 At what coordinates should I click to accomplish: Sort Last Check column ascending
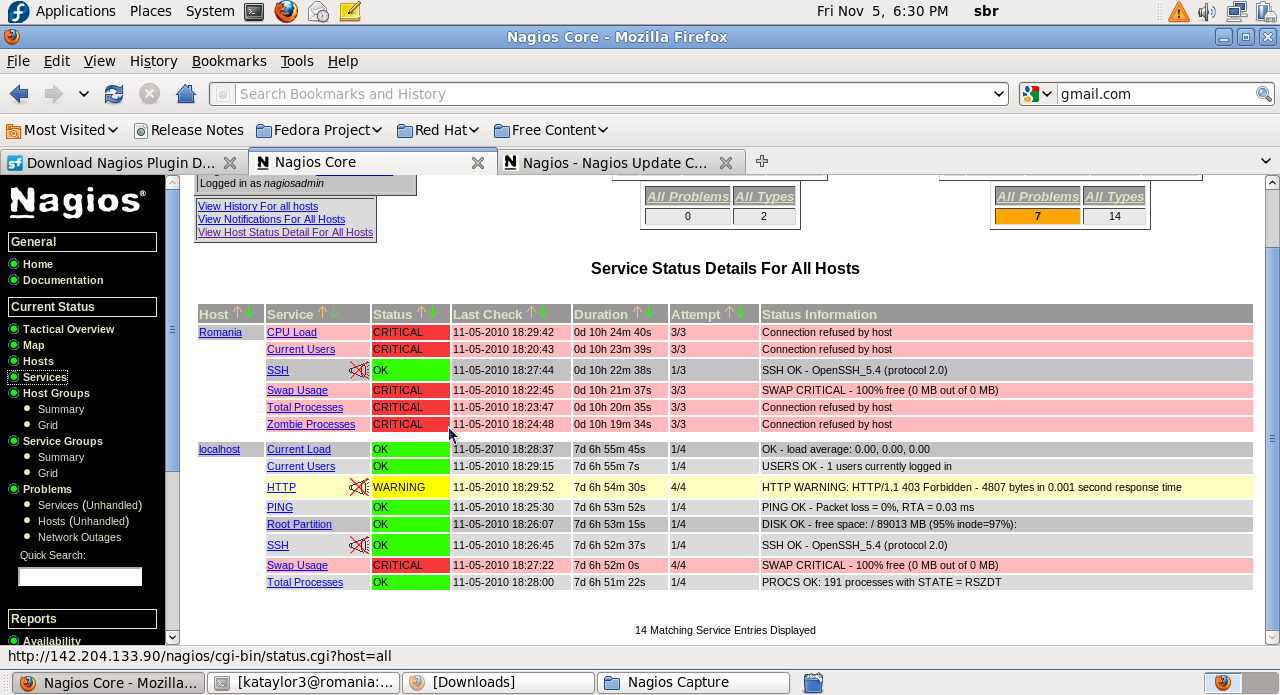[530, 313]
